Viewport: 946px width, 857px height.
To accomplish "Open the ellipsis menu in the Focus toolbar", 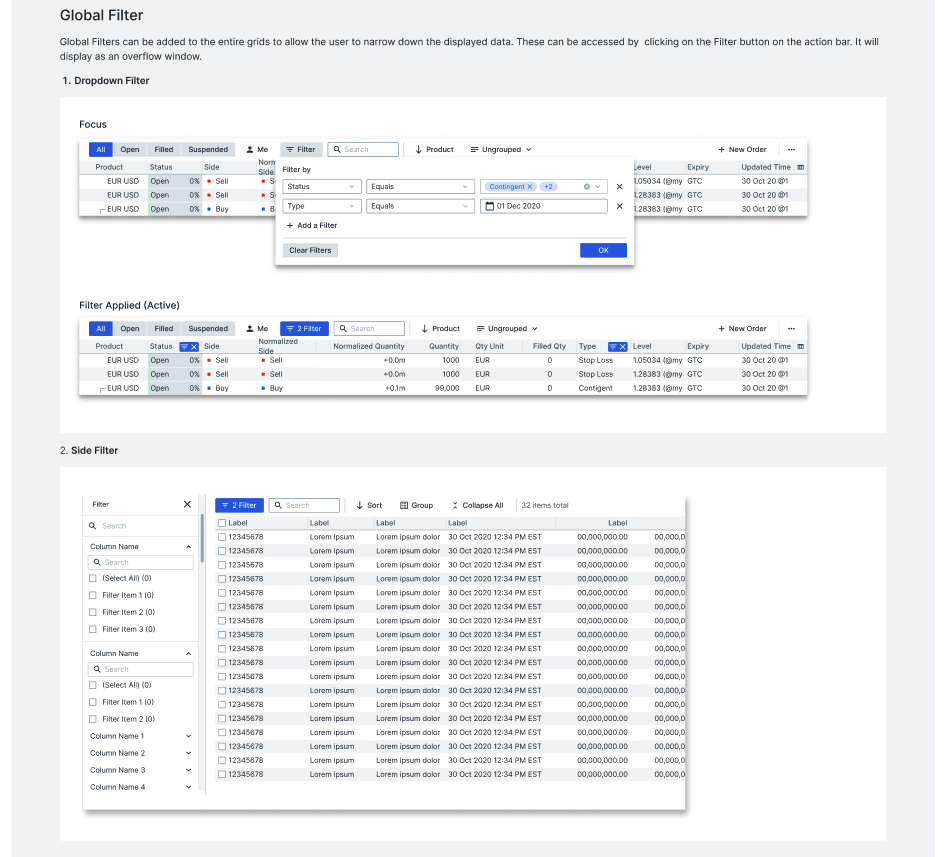I will click(792, 150).
